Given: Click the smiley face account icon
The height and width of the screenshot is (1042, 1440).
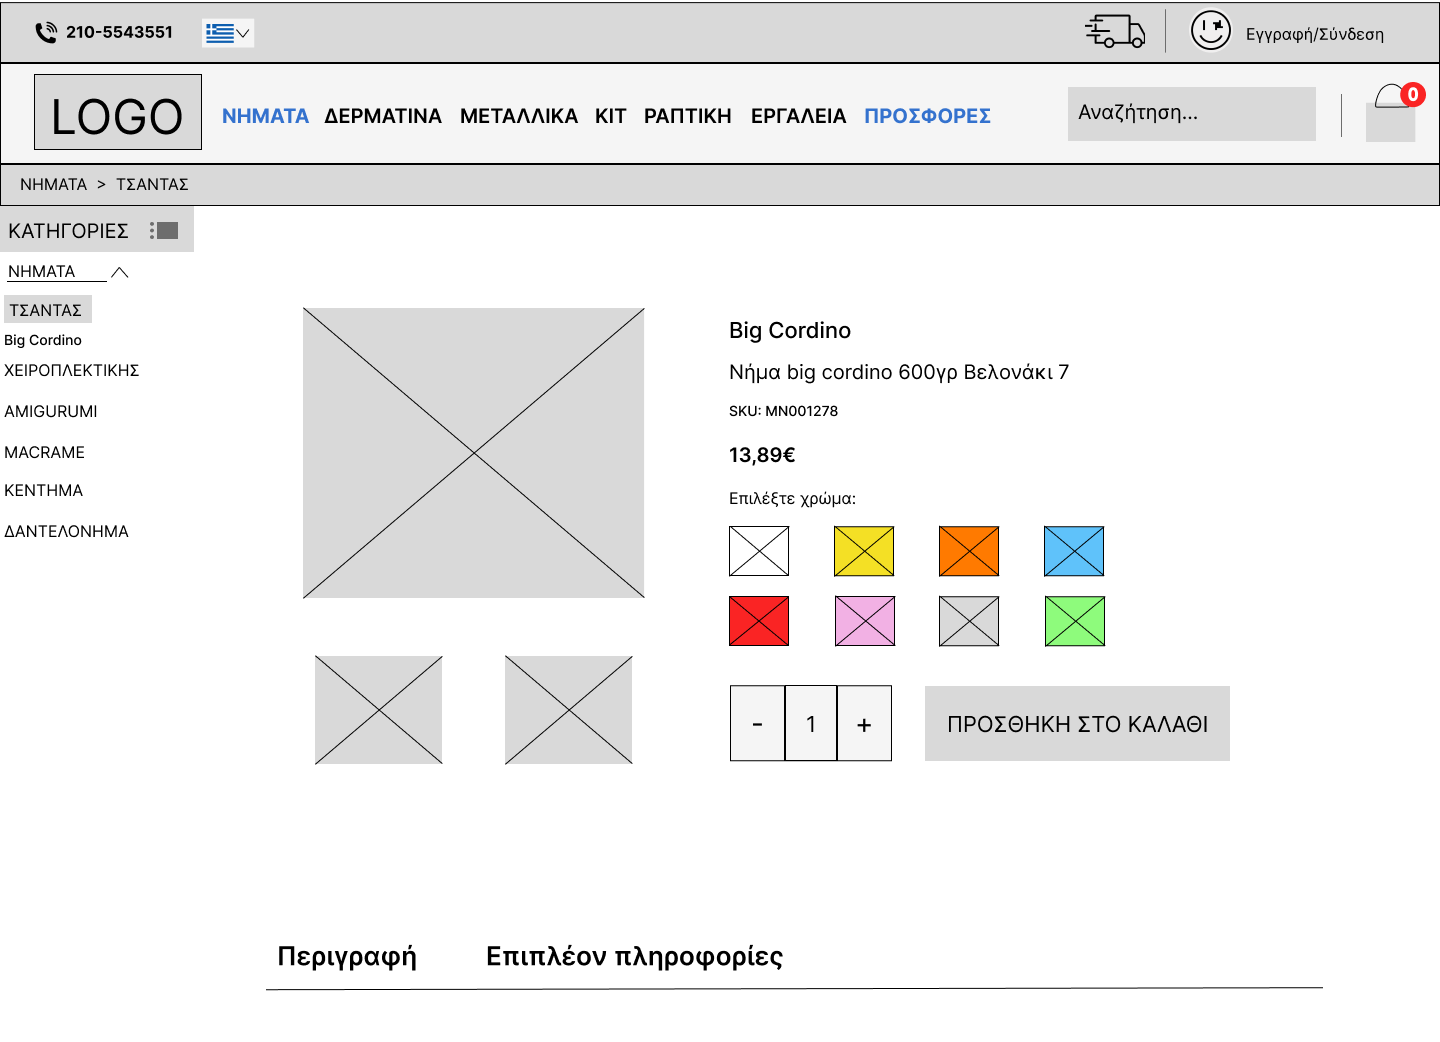Looking at the screenshot, I should [1210, 30].
